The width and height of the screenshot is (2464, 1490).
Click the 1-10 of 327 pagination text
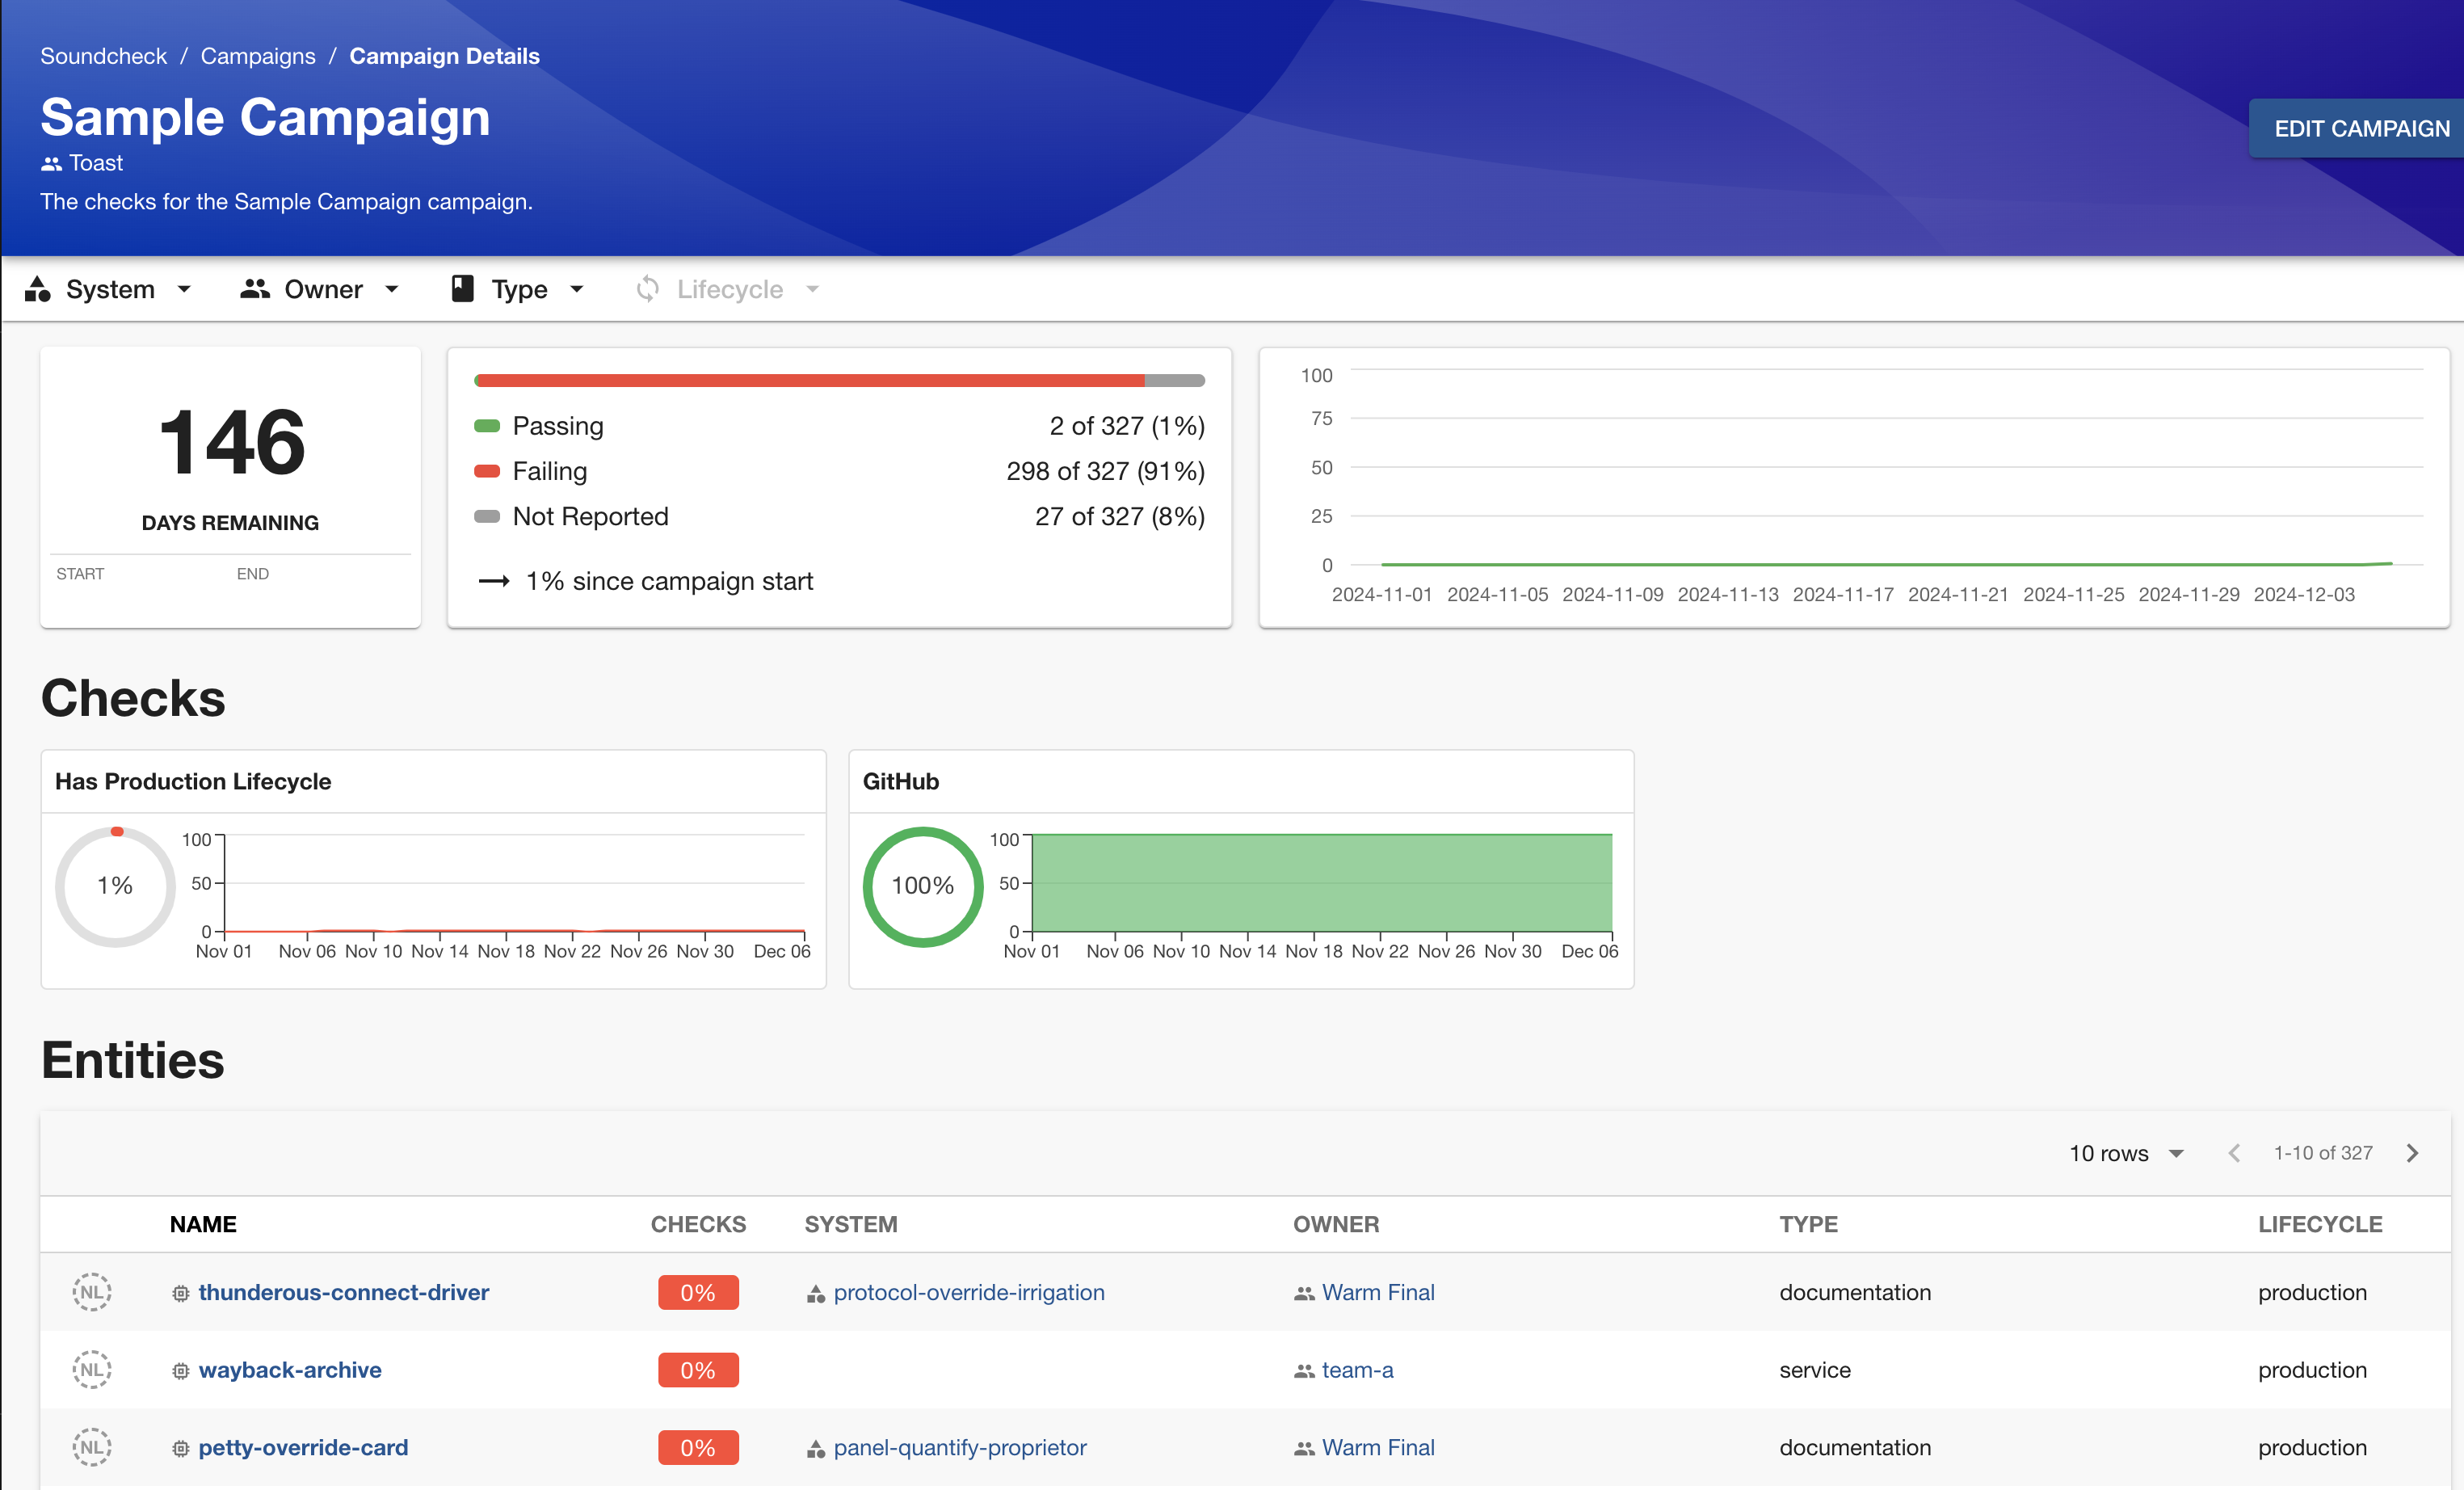click(2322, 1153)
